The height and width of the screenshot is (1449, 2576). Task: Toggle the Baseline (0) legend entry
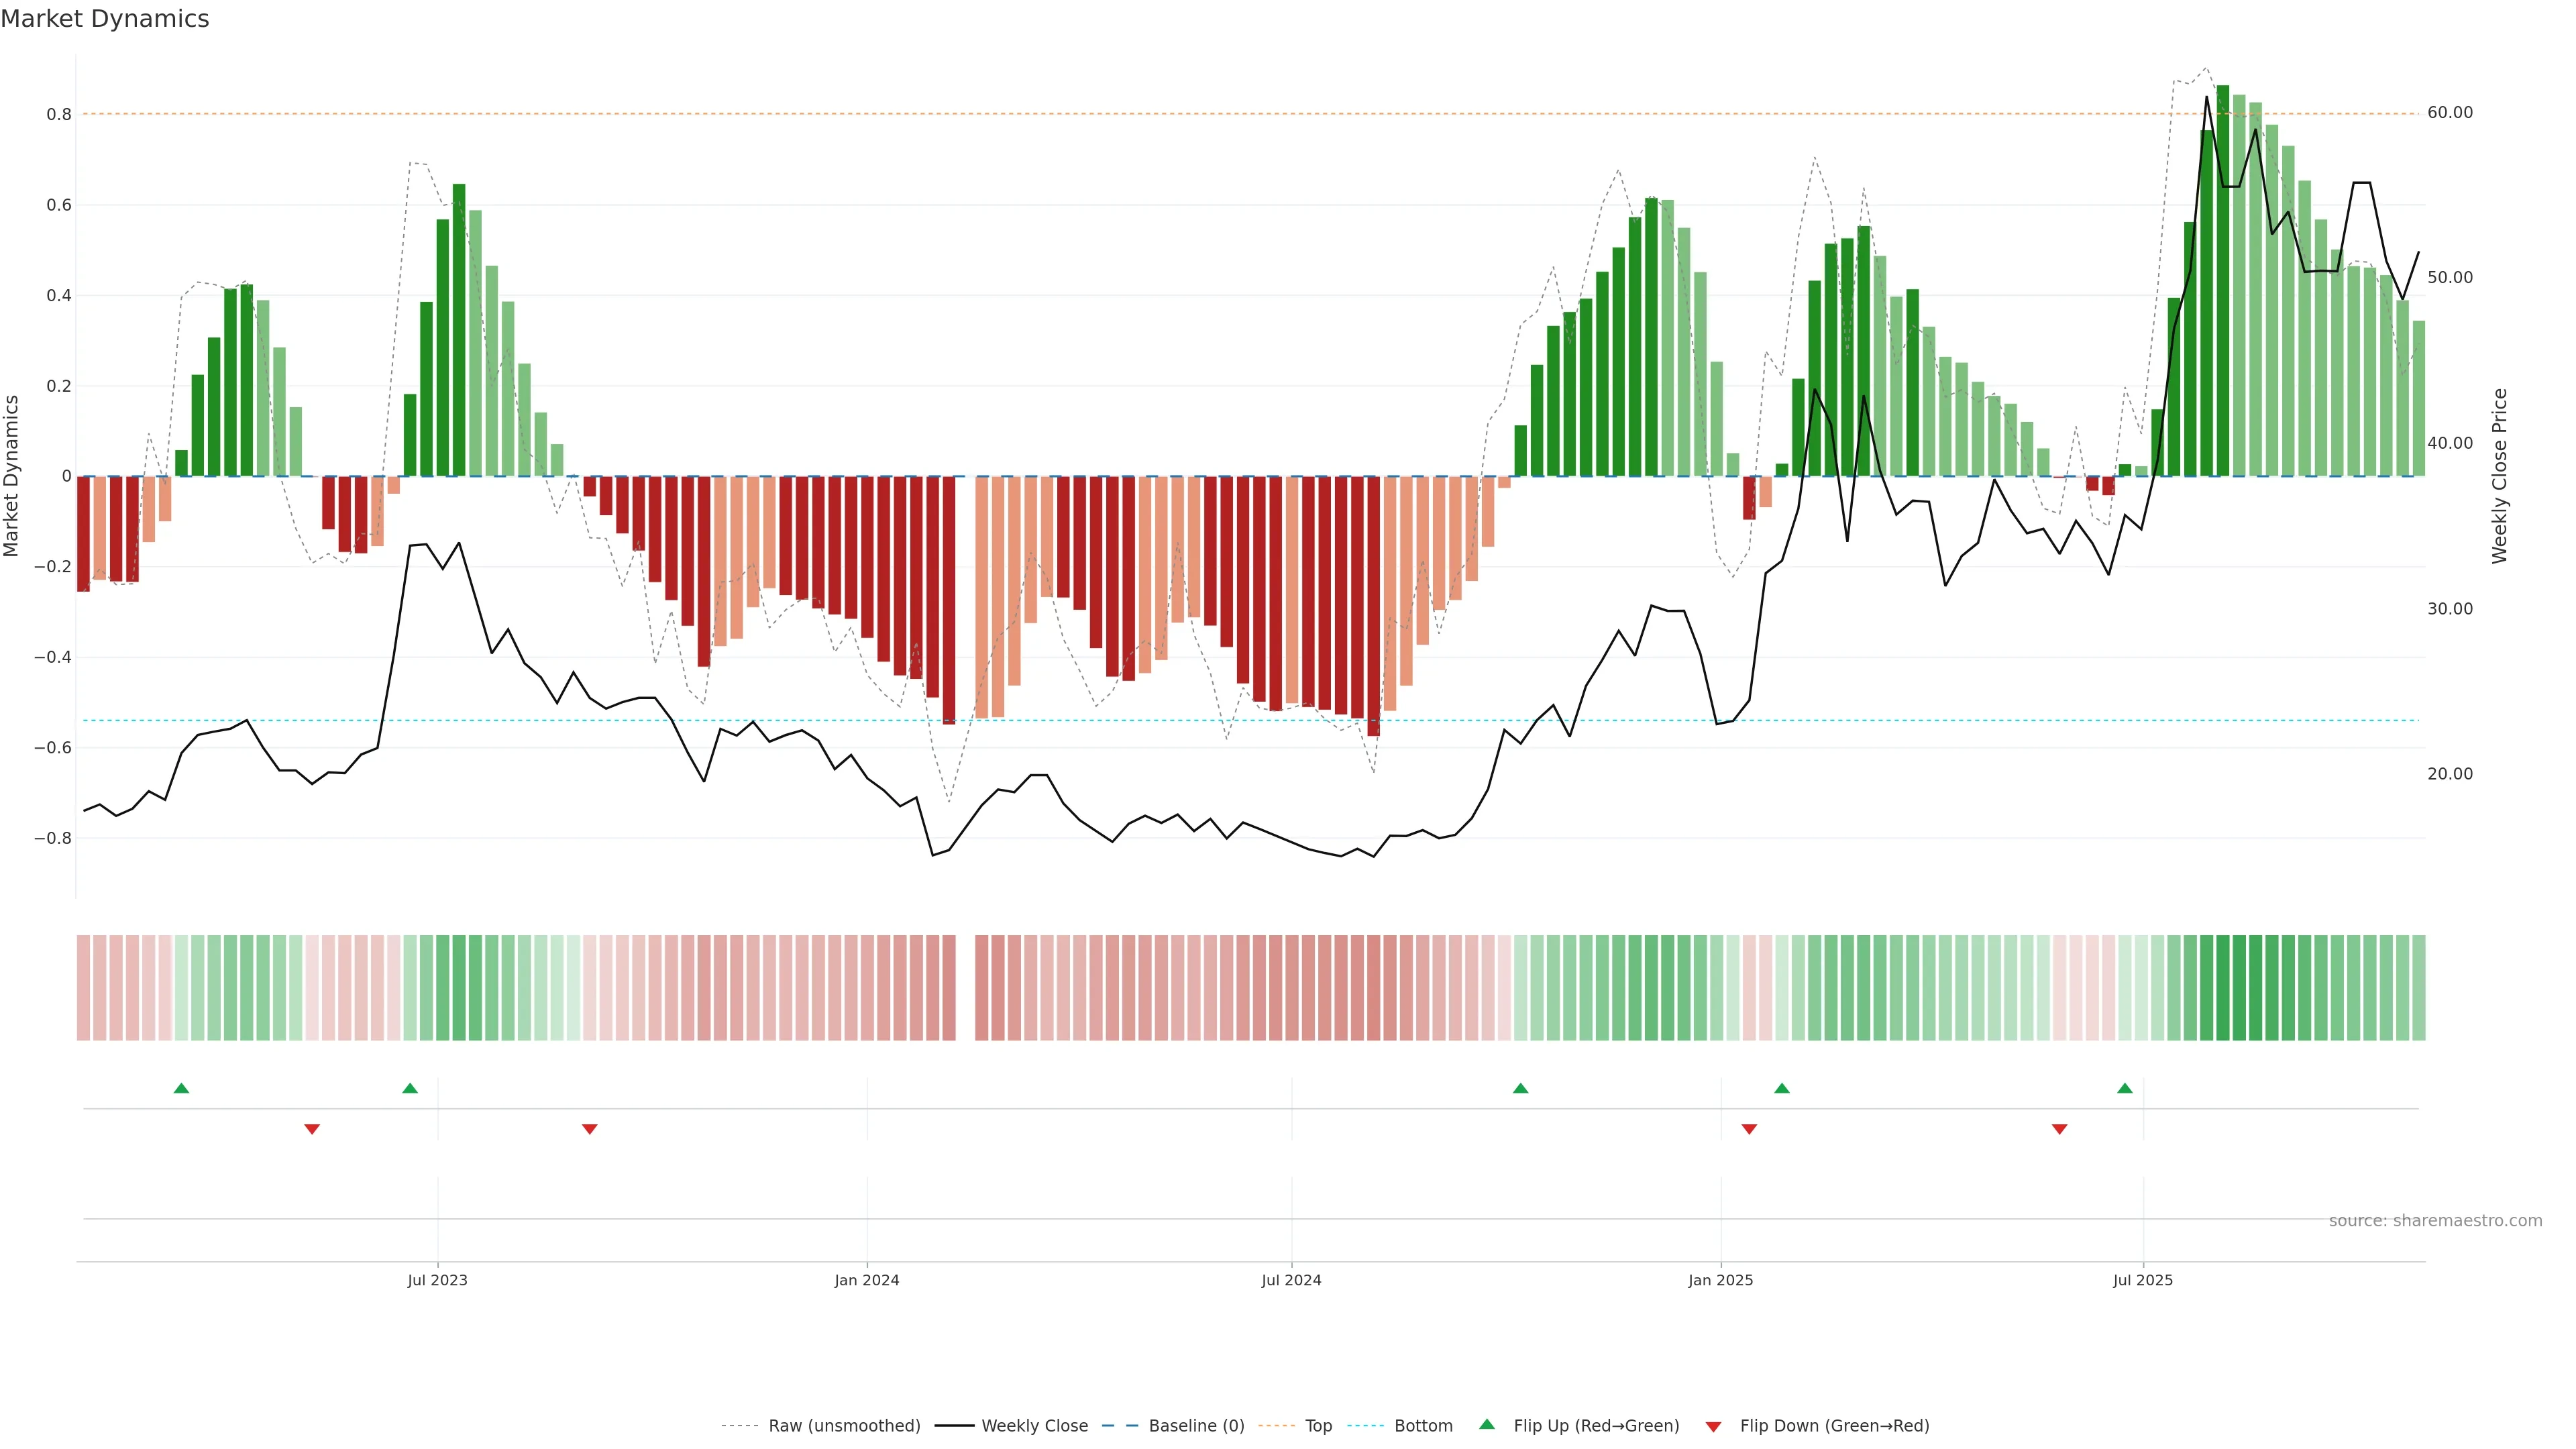tap(1196, 1426)
